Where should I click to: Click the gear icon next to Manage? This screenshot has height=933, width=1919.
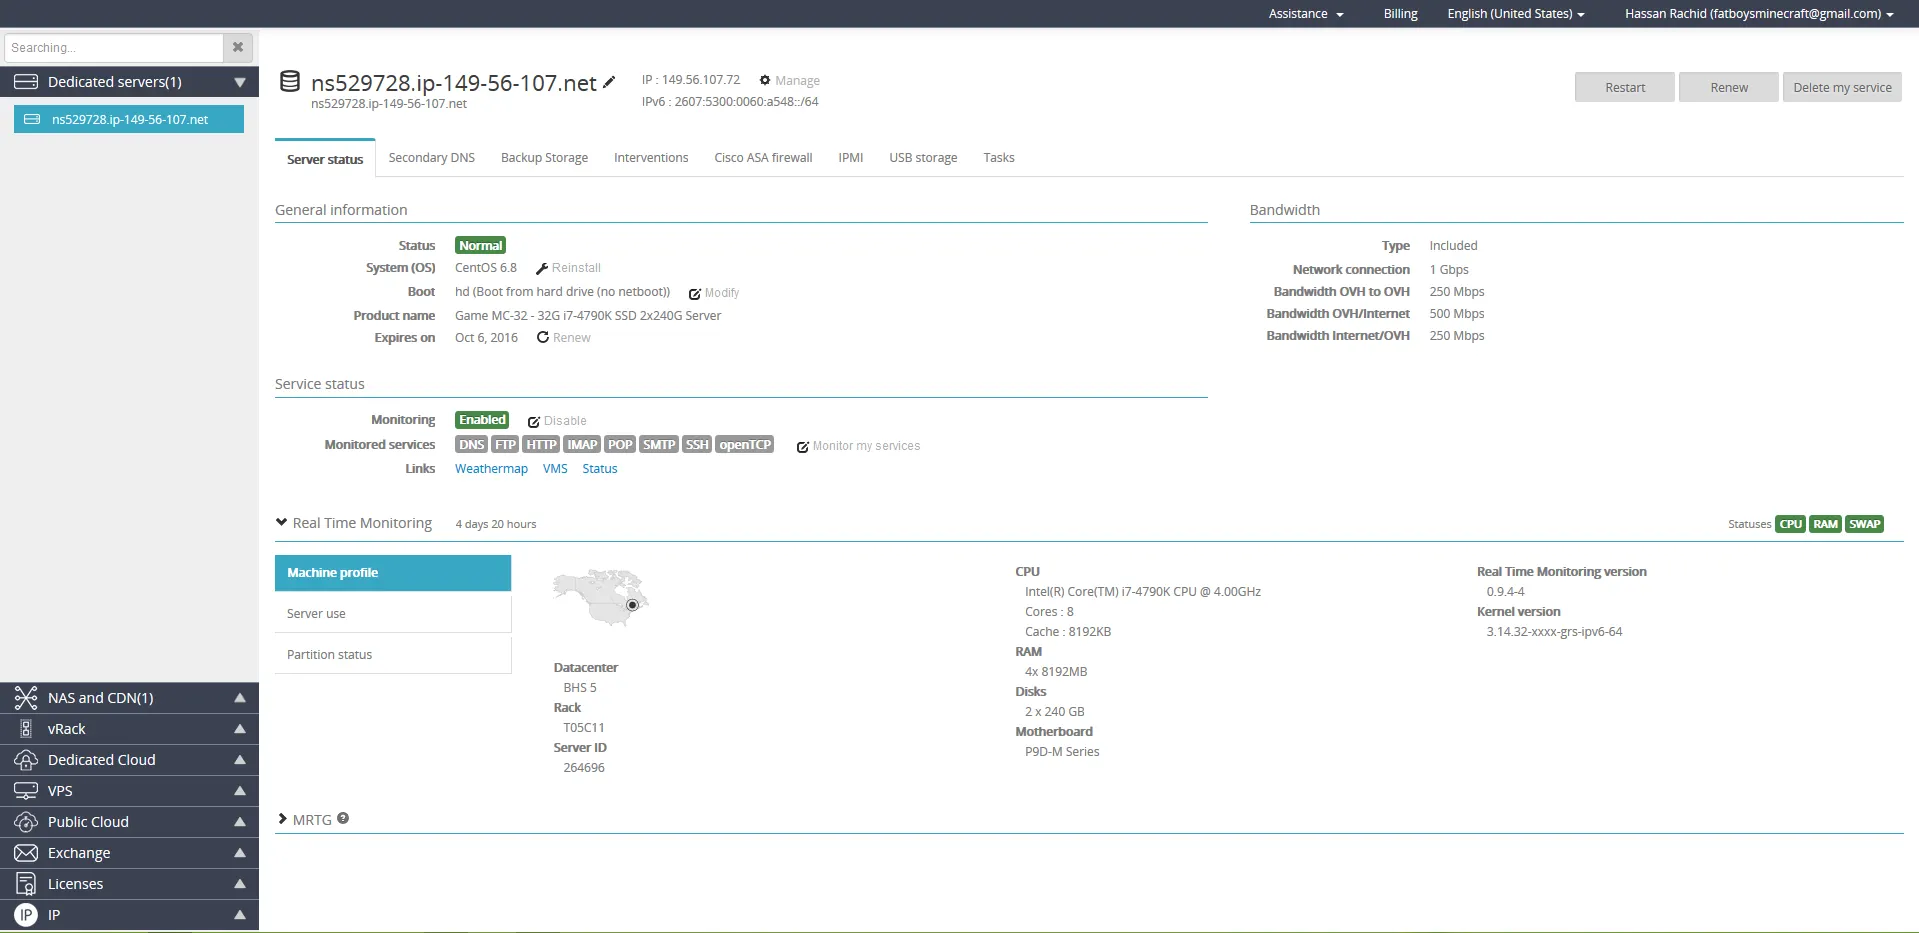coord(765,80)
